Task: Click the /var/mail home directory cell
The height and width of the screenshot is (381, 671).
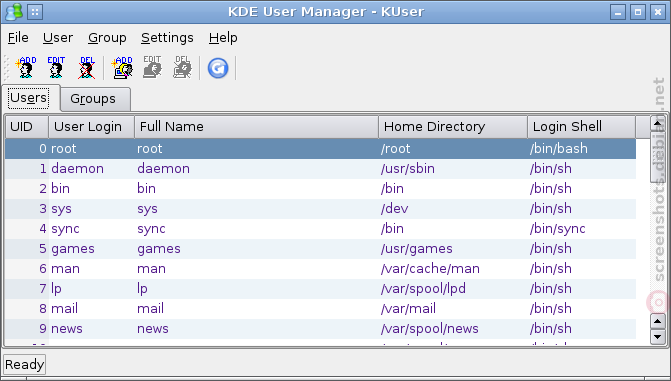Action: tap(408, 309)
